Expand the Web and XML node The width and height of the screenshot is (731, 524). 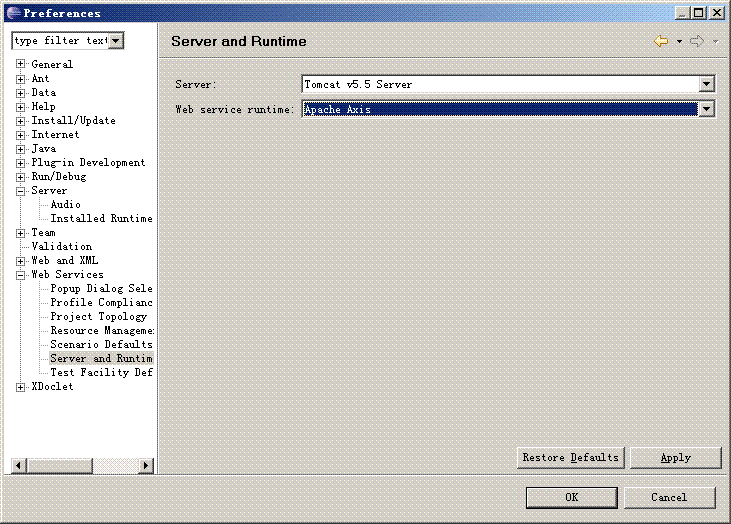click(x=20, y=261)
